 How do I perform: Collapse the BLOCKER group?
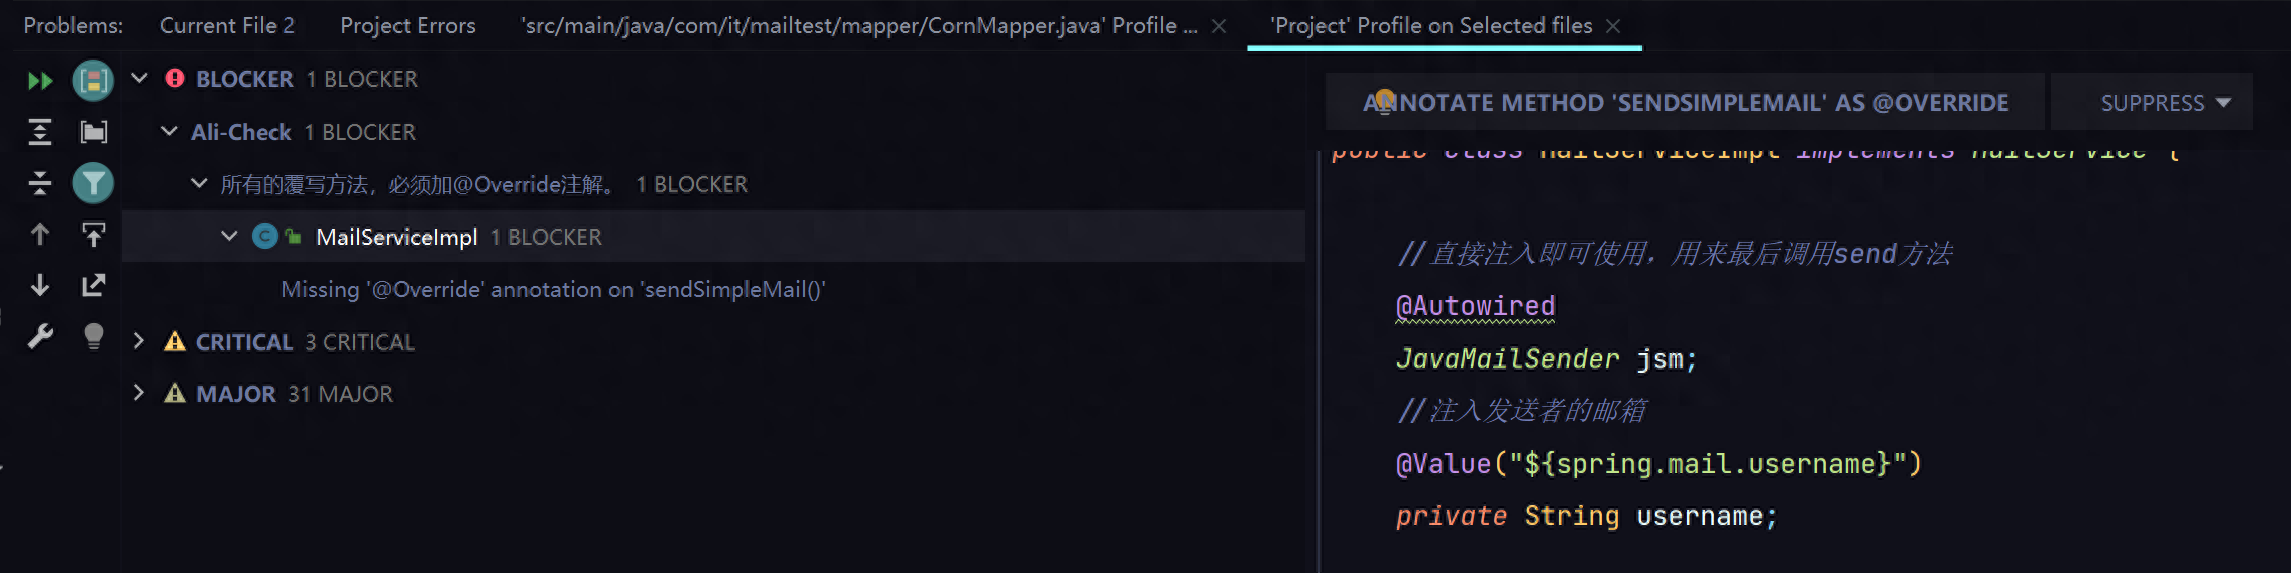140,78
